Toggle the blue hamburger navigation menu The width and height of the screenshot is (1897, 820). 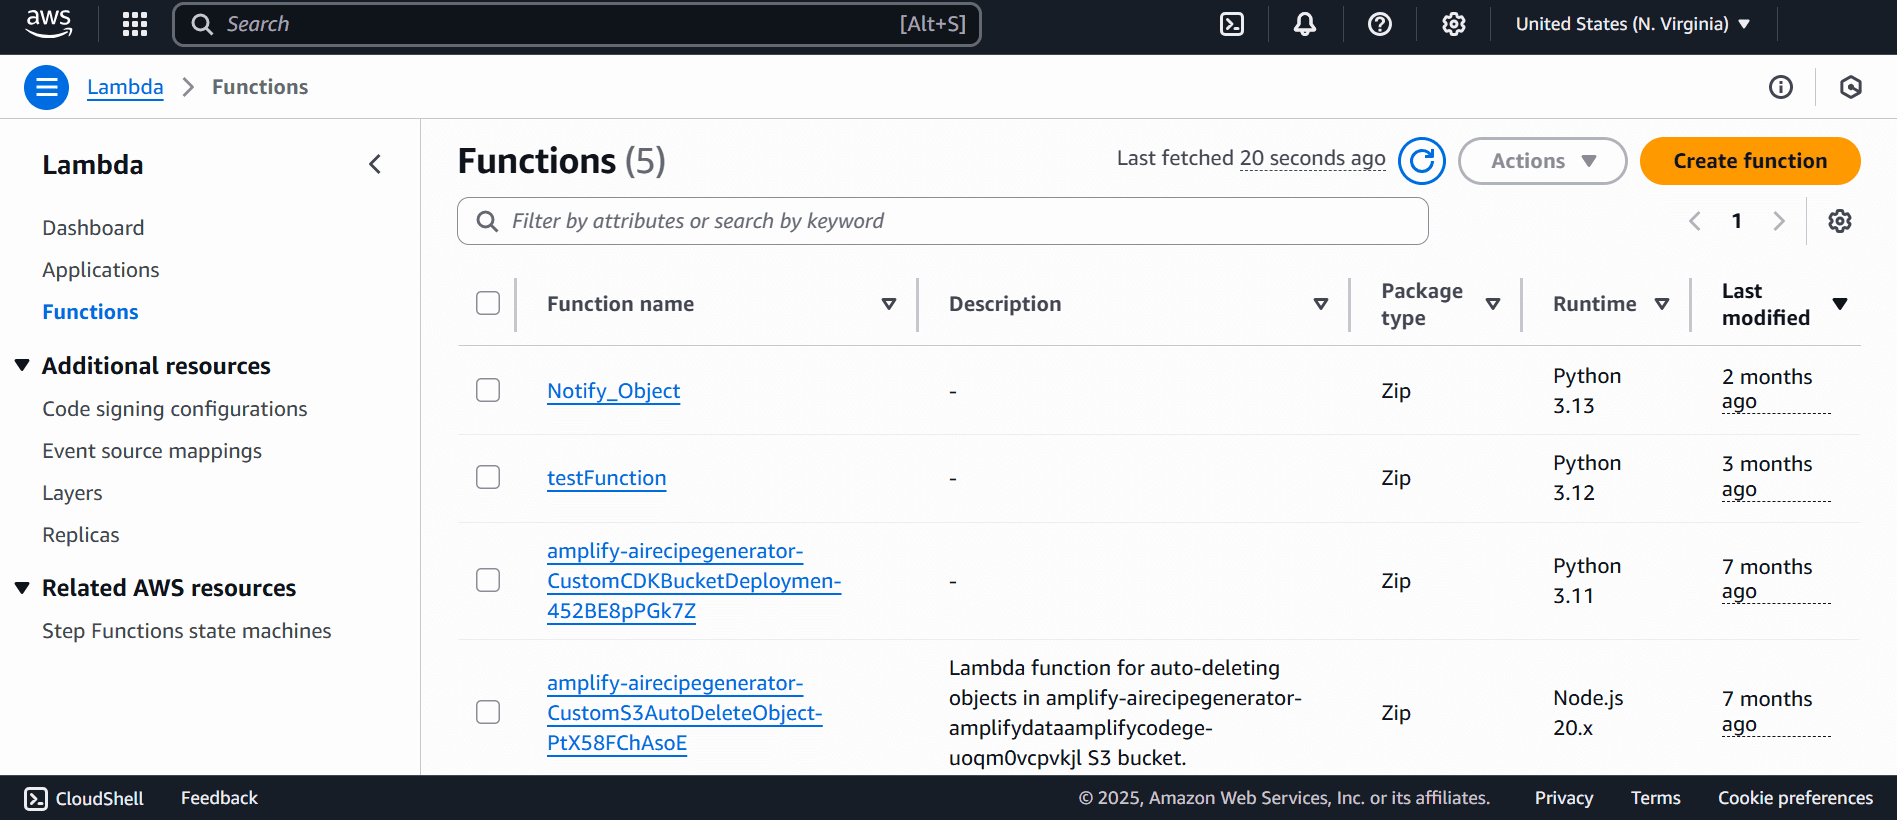click(46, 87)
